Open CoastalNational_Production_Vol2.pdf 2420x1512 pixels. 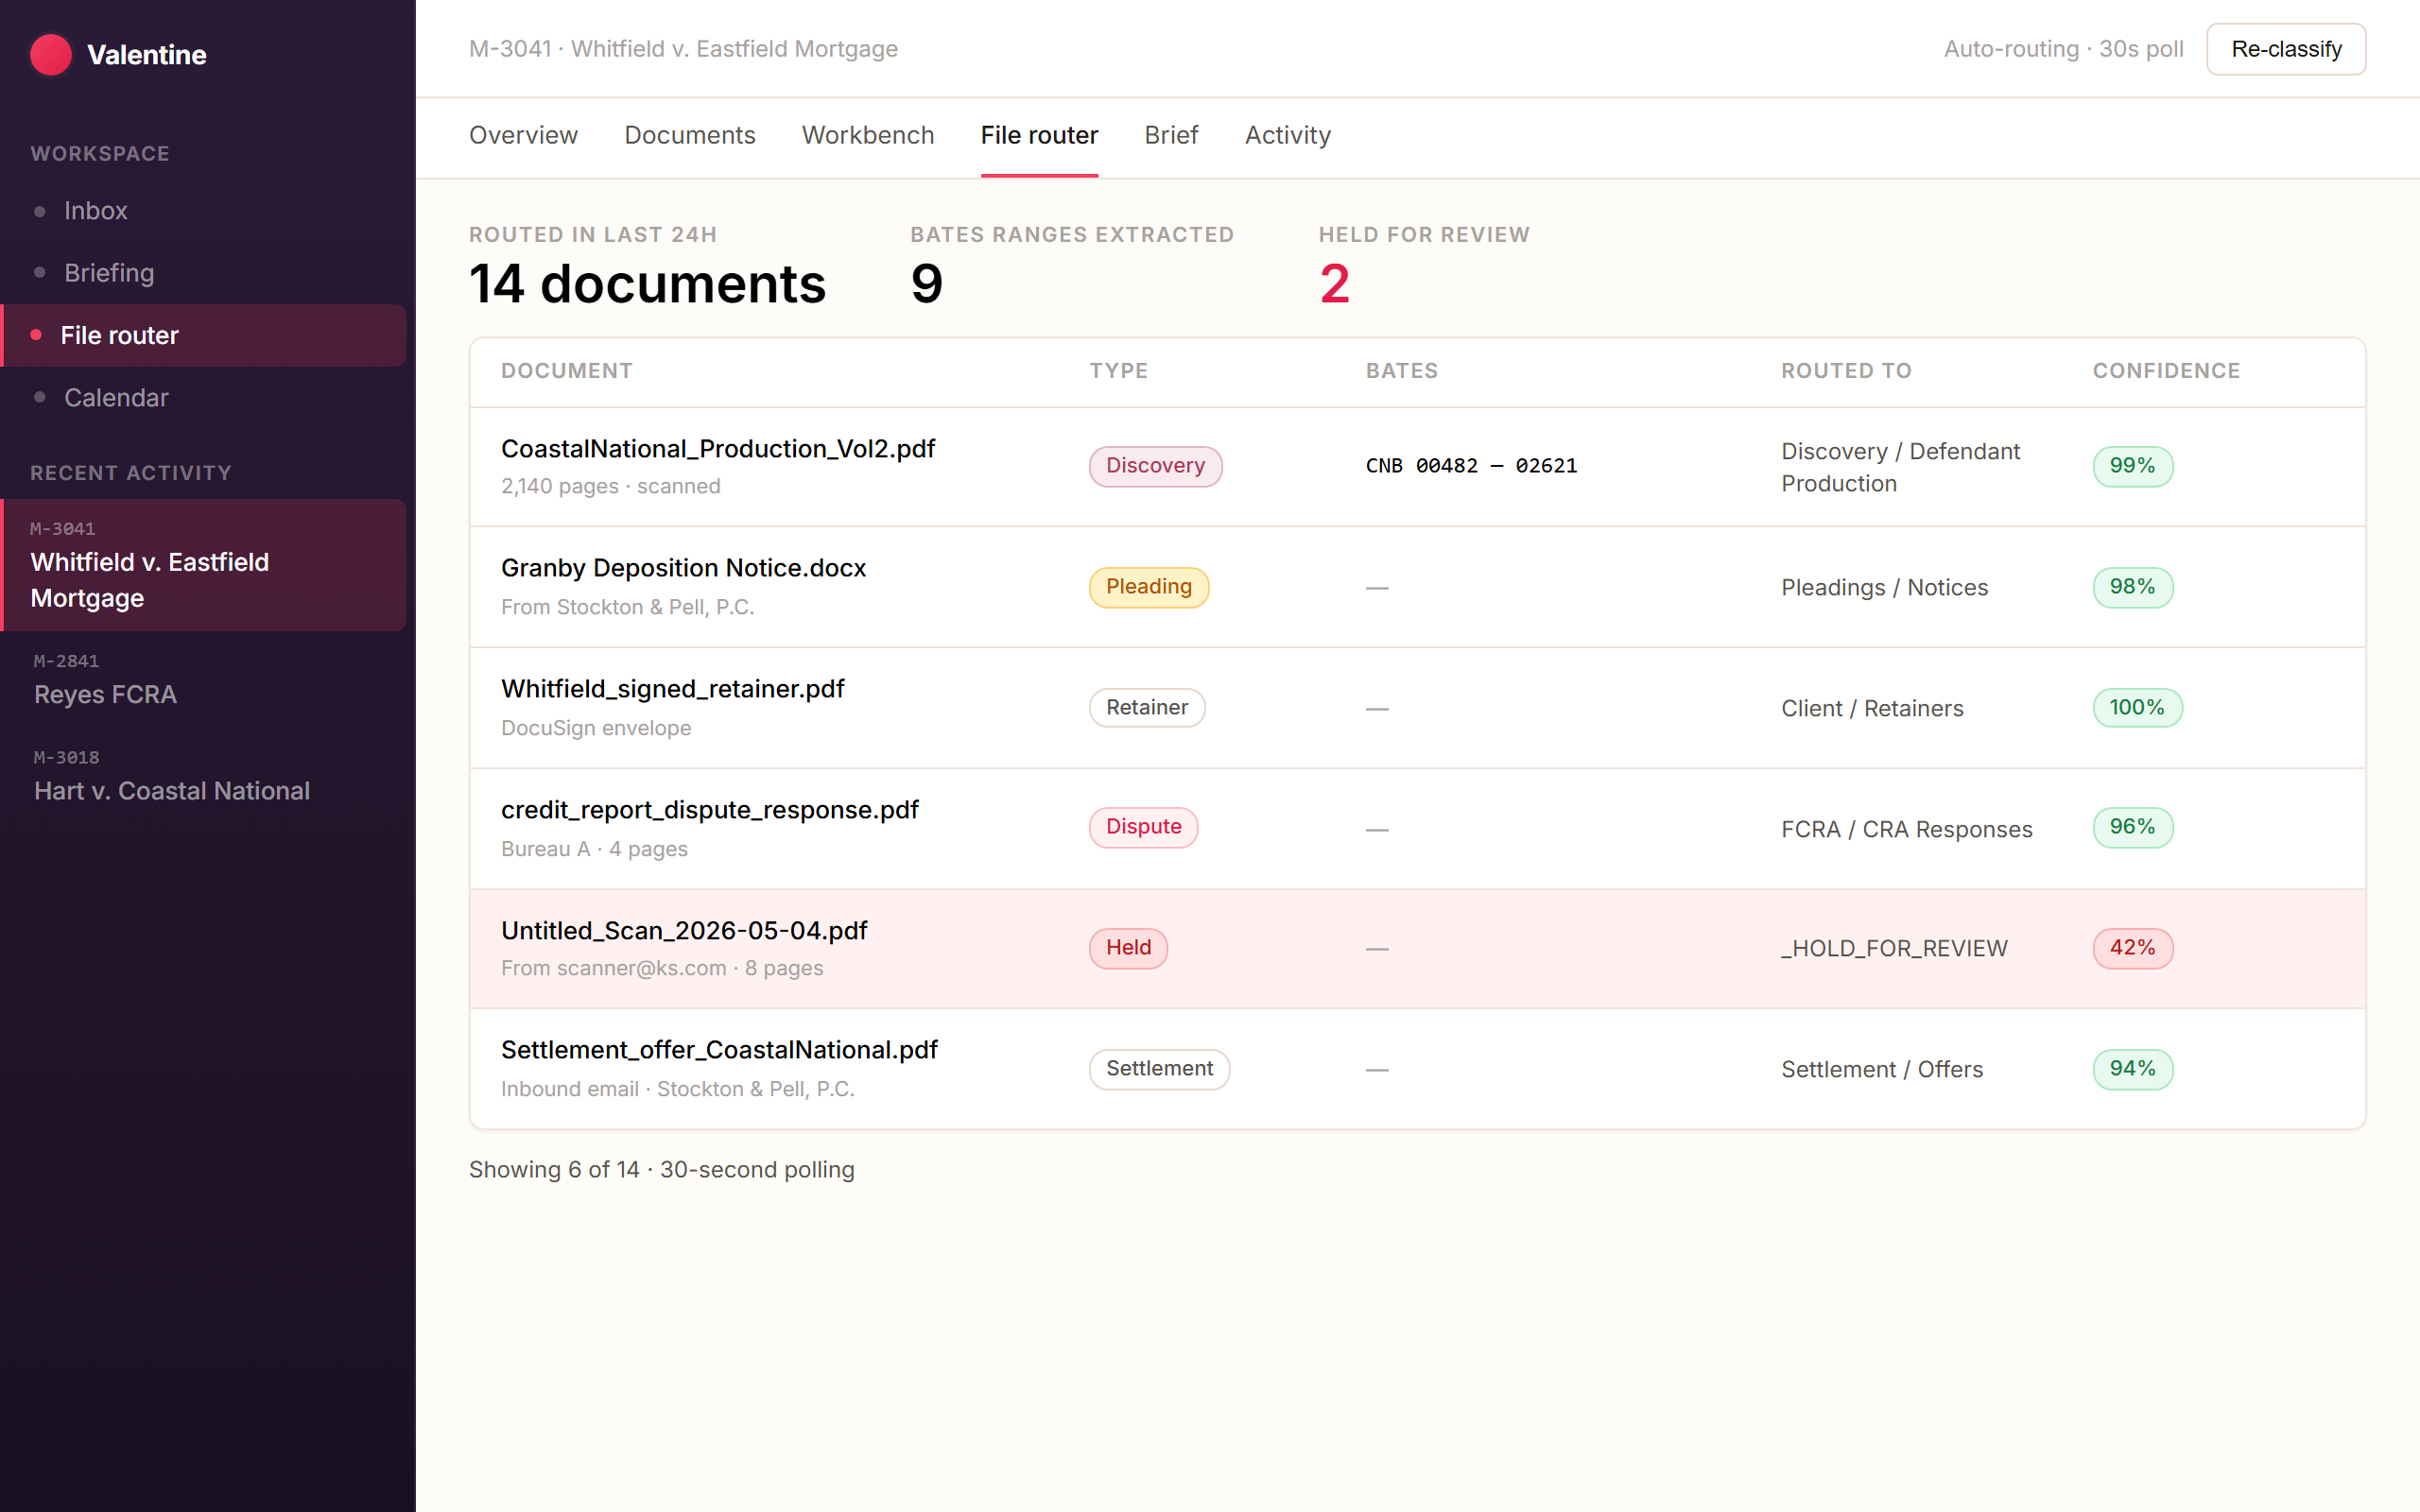(x=718, y=449)
